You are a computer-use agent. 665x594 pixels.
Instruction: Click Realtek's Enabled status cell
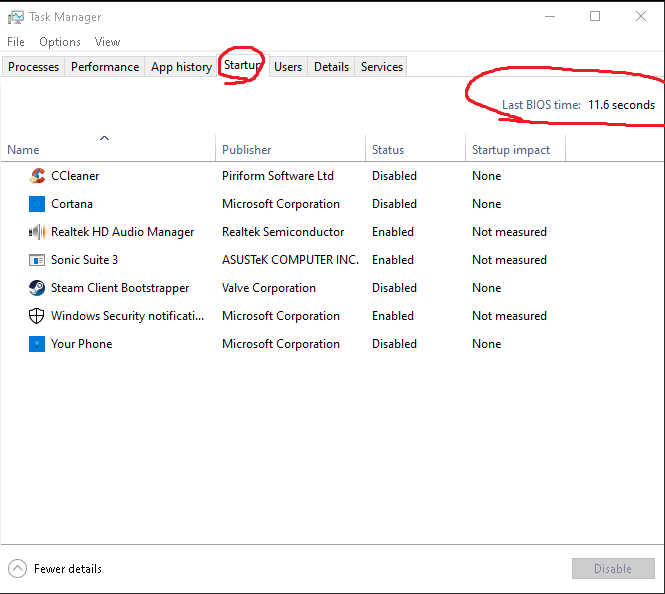393,232
